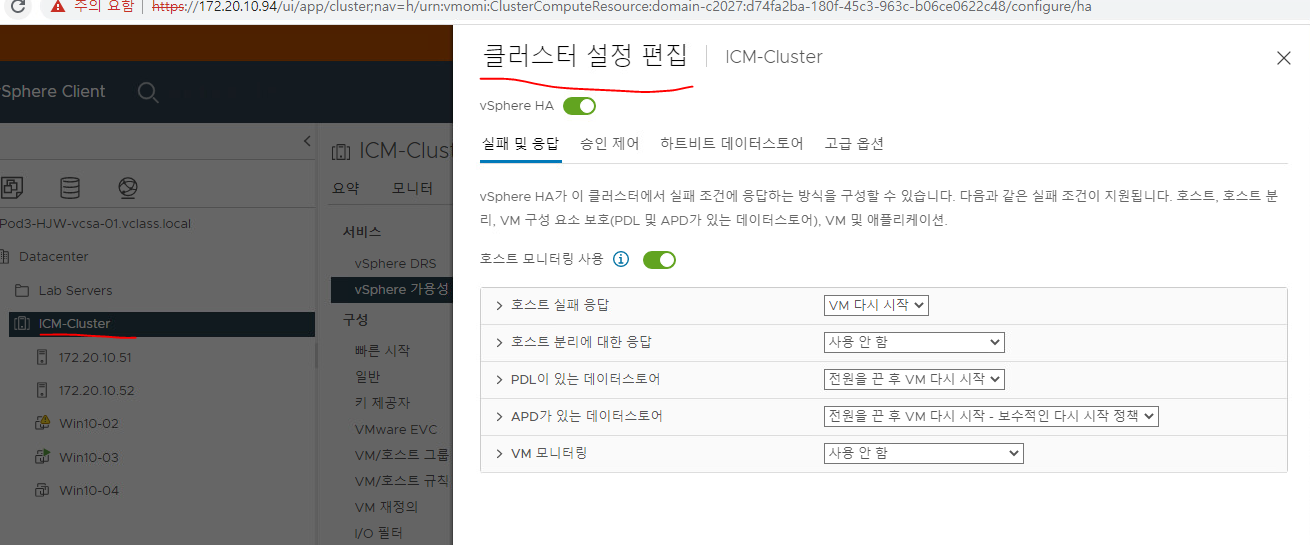Click the VM icon beside Win10-04
The height and width of the screenshot is (545, 1310).
click(x=42, y=490)
